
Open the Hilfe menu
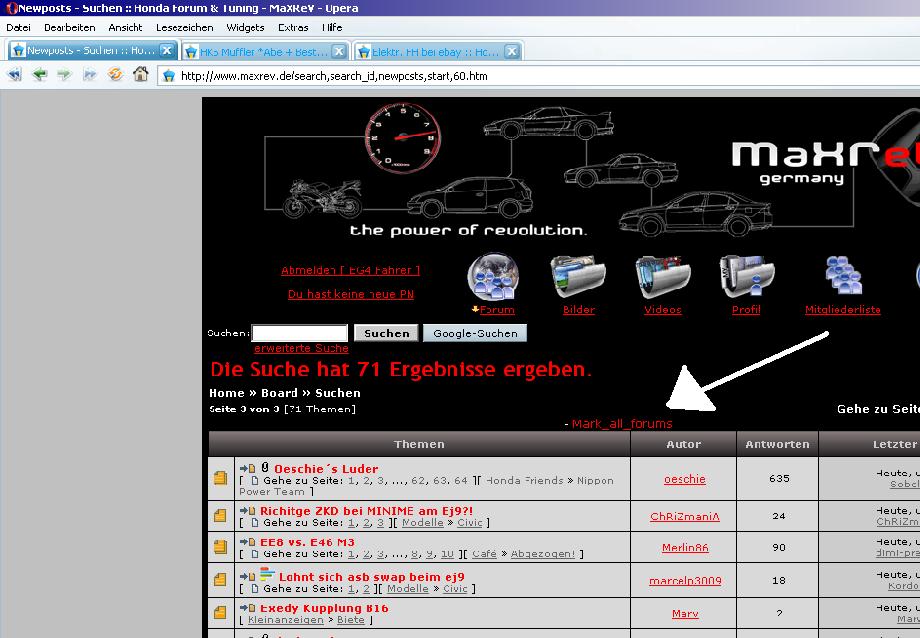tap(332, 27)
